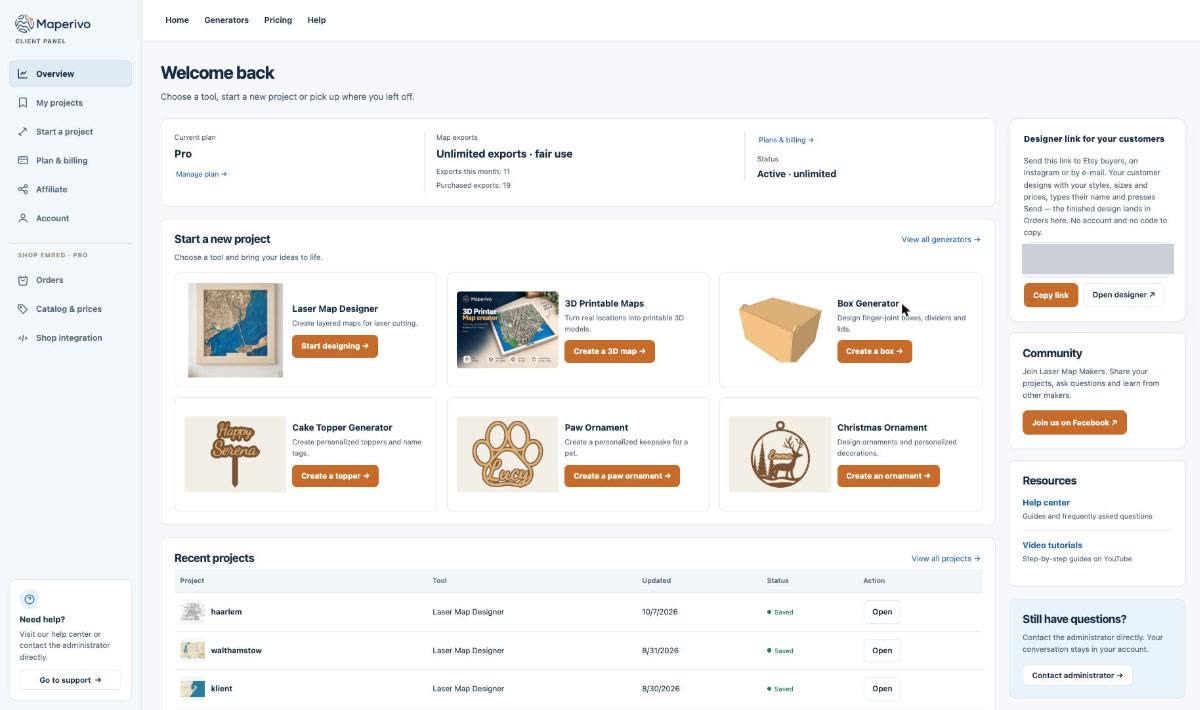Click the 3D Printable Maps thumbnail

[x=507, y=330]
